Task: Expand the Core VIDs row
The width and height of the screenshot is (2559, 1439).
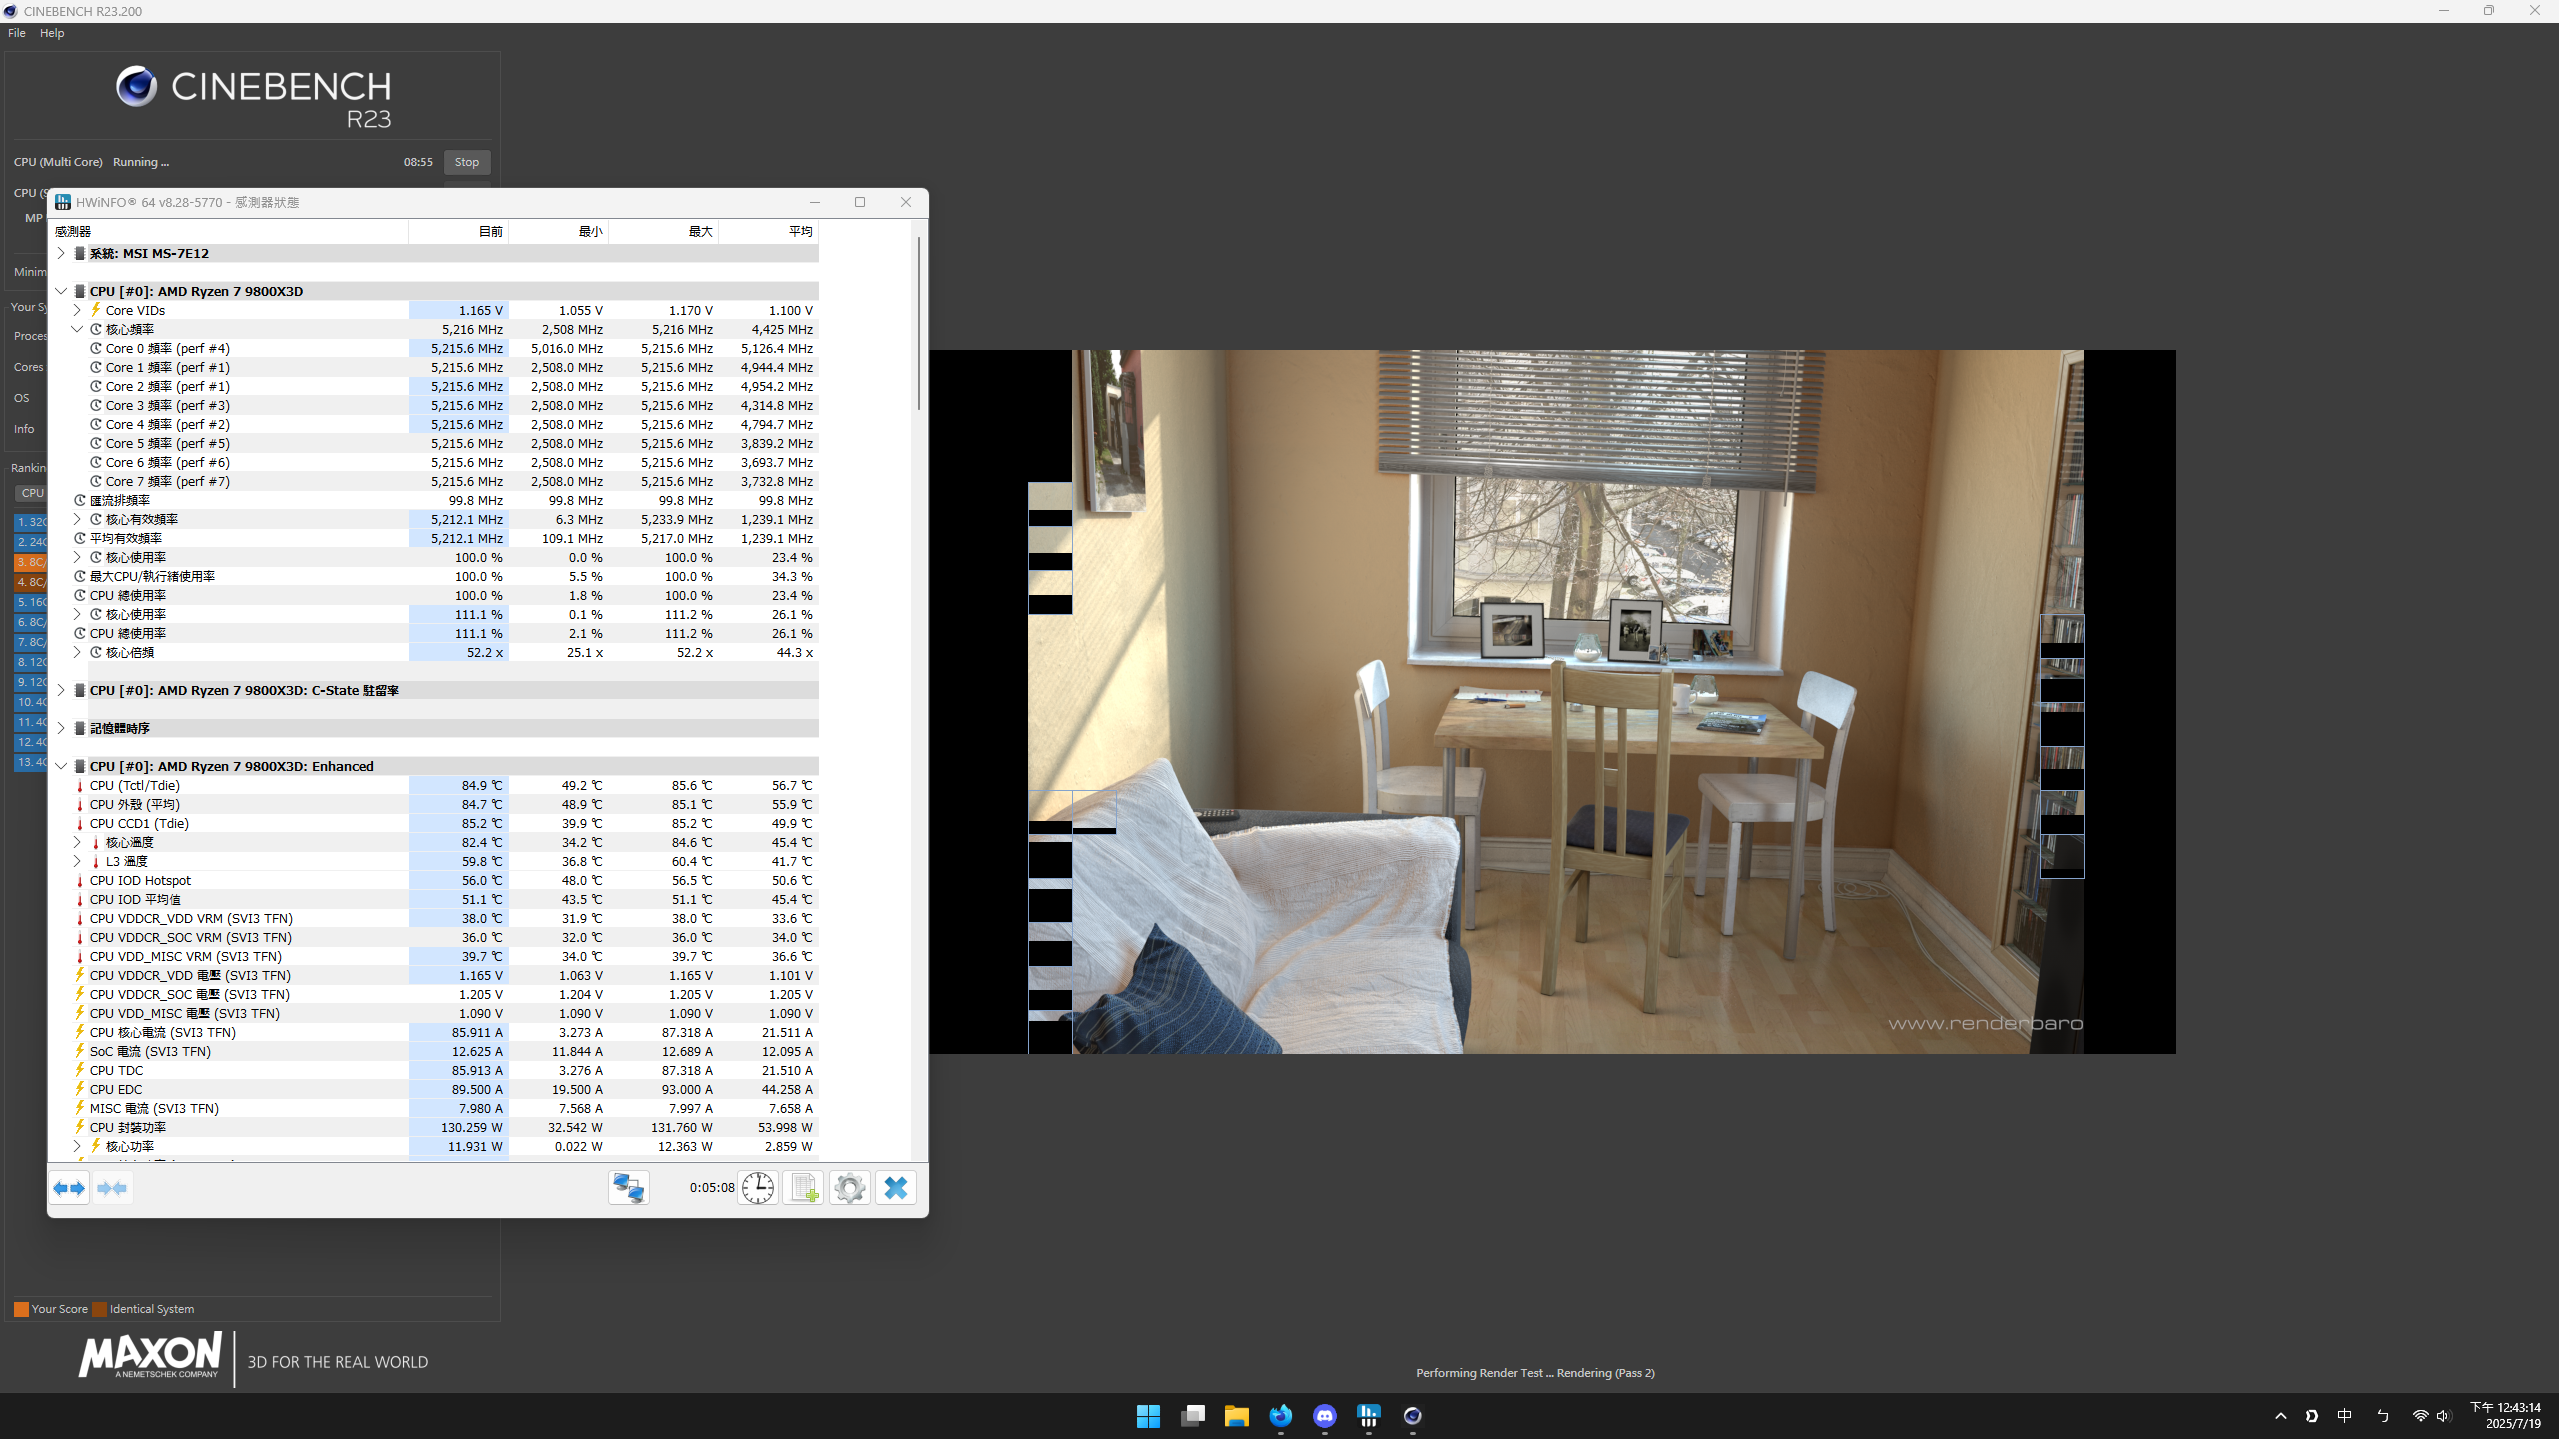Action: click(77, 310)
